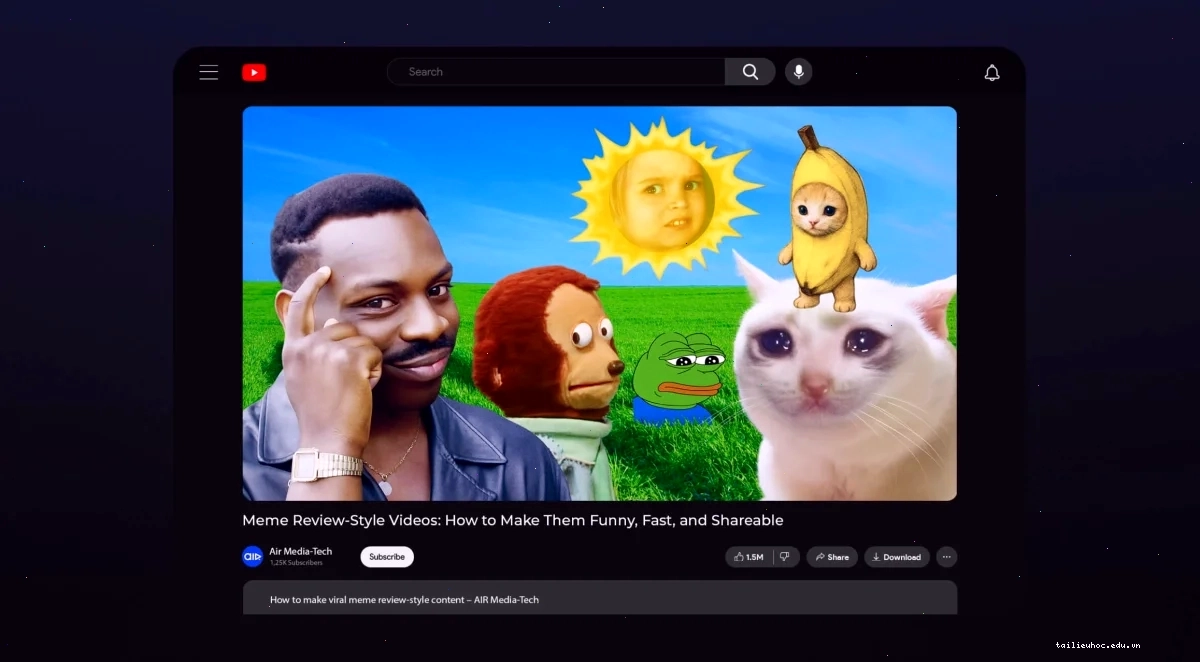
Task: Click the '1,25K Subscribers' count text
Action: point(296,563)
